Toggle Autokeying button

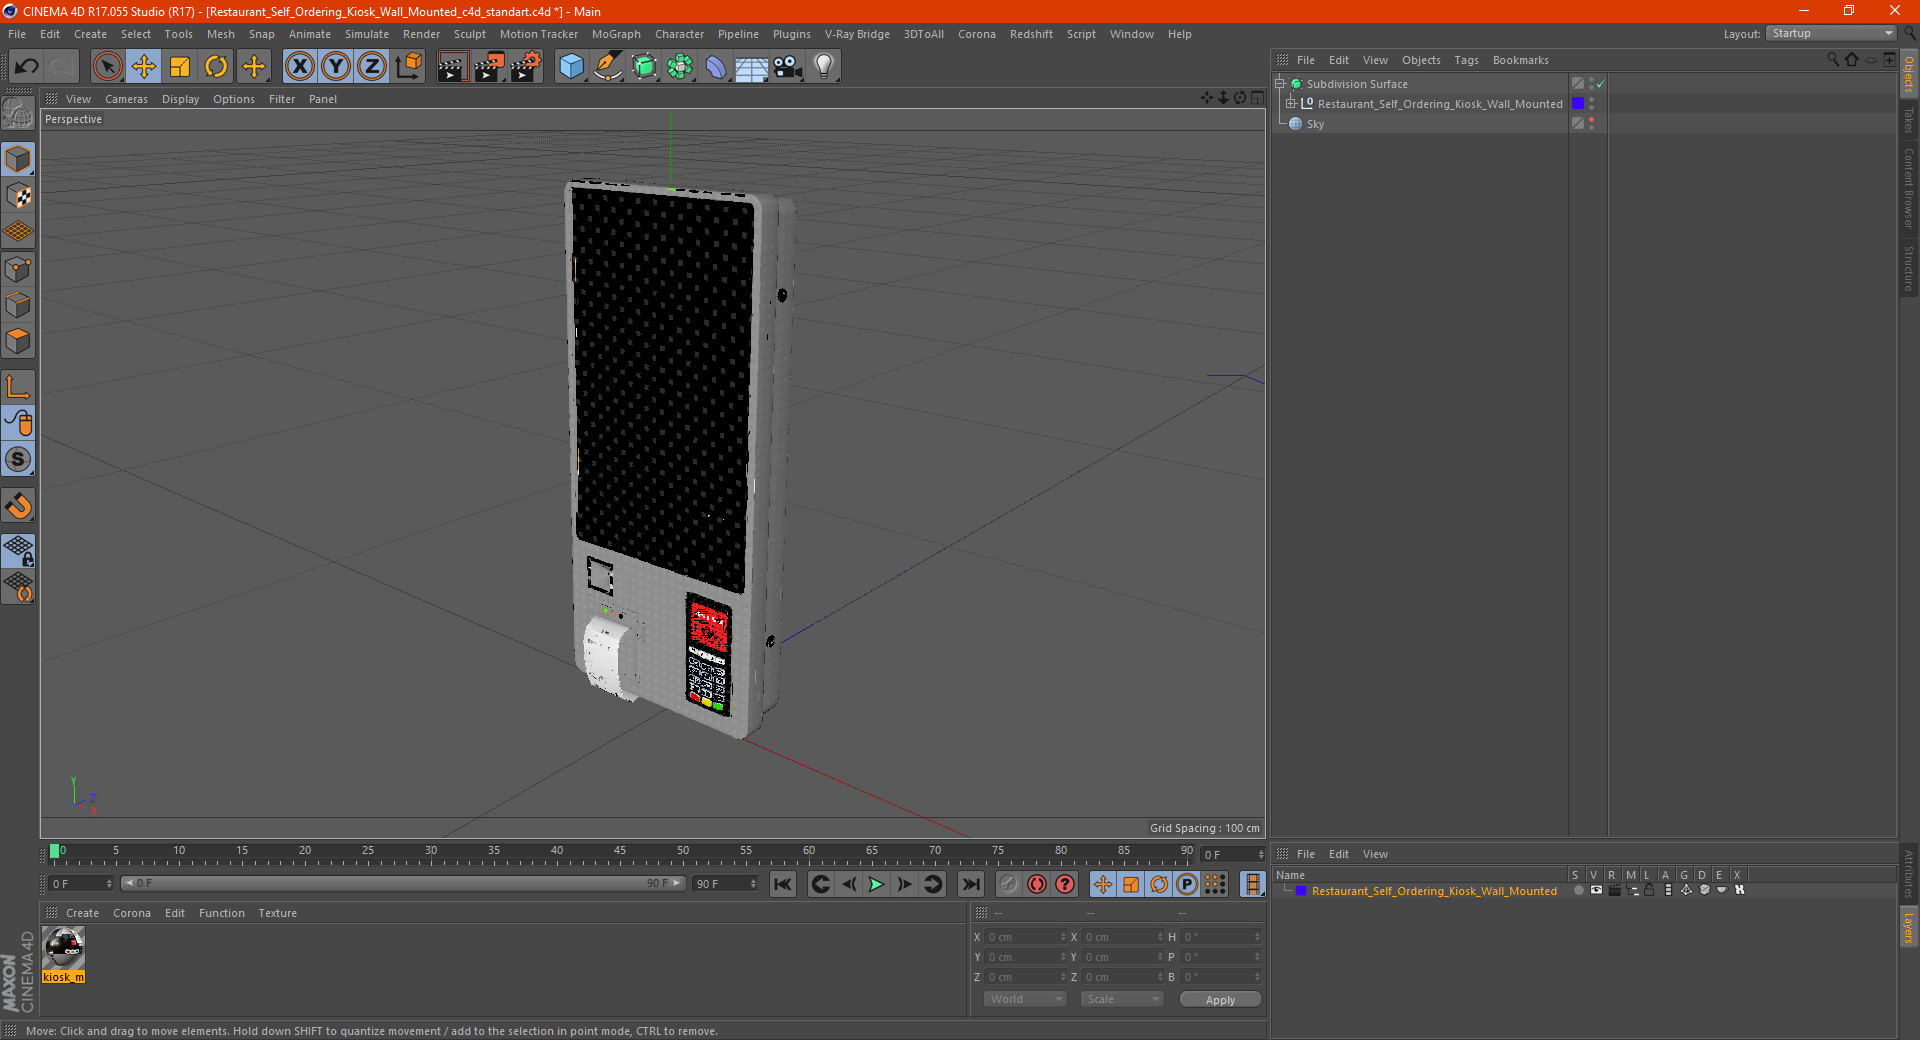coord(1037,884)
